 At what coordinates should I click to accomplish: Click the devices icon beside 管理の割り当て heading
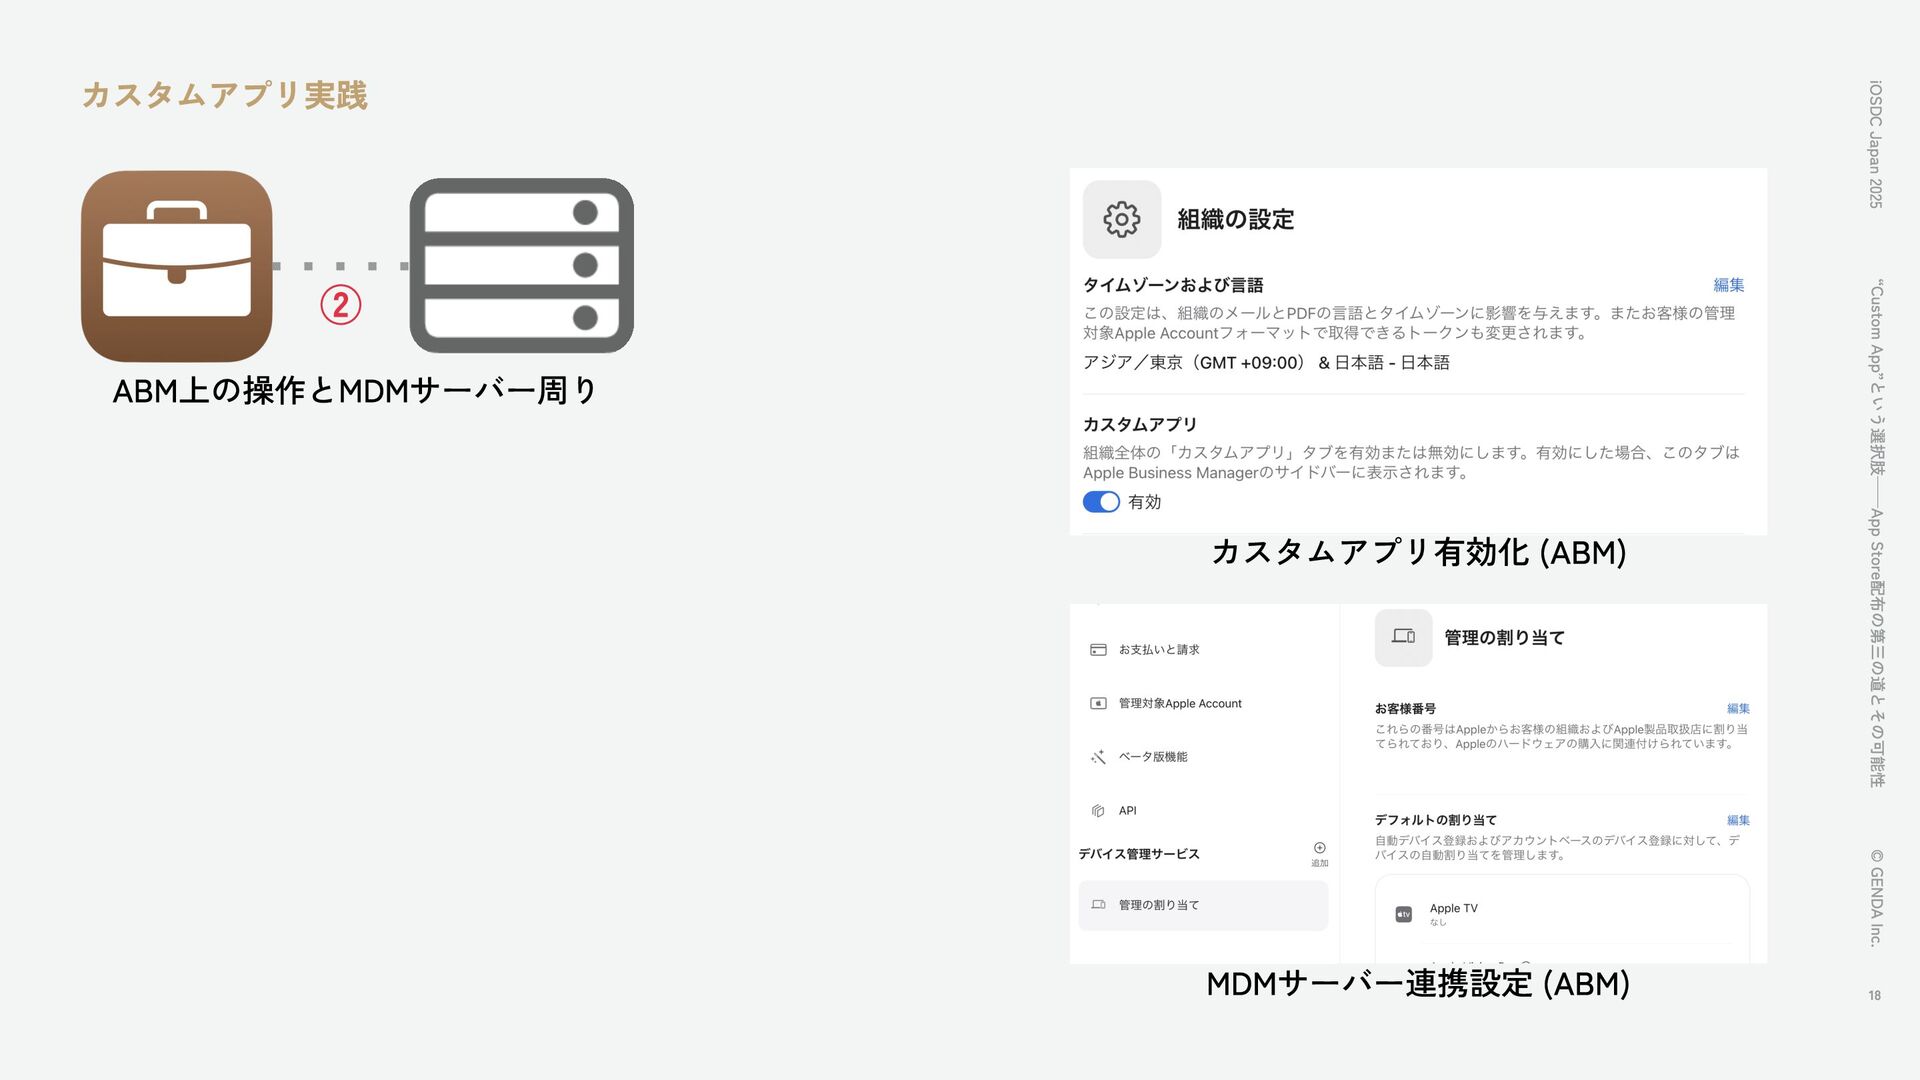(x=1403, y=637)
